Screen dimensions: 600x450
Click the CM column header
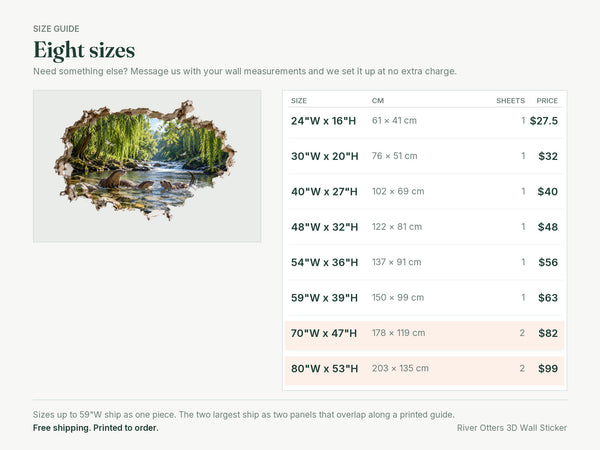(378, 101)
